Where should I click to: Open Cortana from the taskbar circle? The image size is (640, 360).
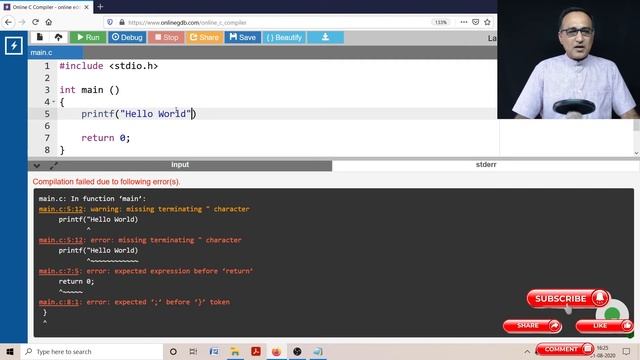coord(173,351)
